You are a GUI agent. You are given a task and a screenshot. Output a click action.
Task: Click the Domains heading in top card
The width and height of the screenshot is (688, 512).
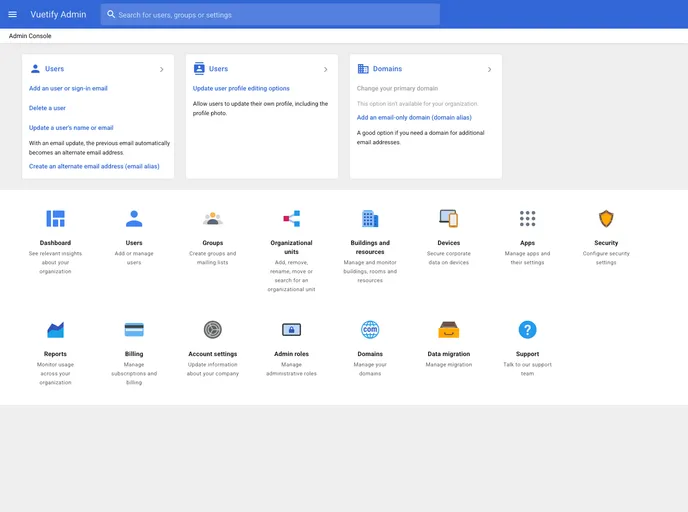[x=387, y=69]
